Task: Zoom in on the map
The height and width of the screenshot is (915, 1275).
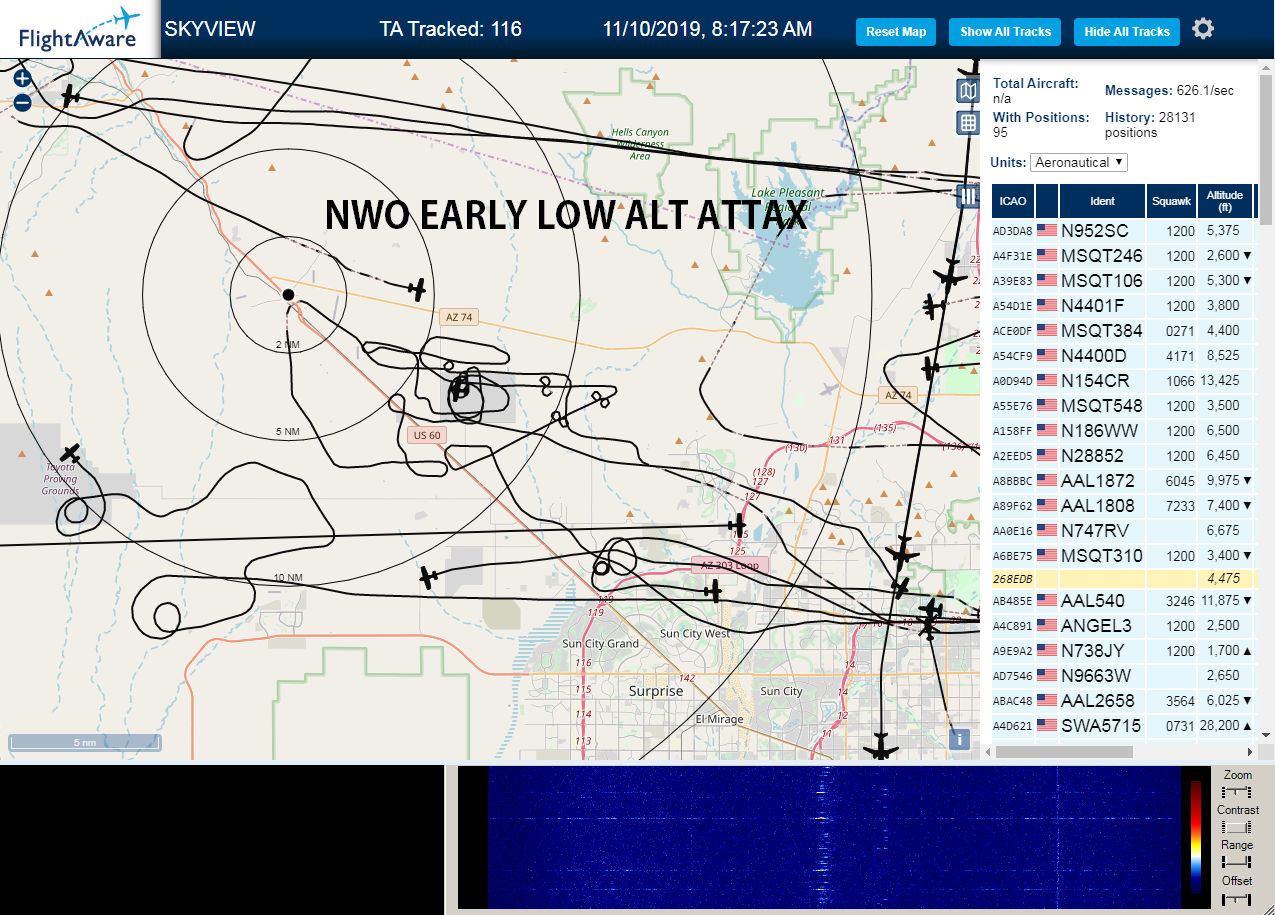Action: click(22, 79)
